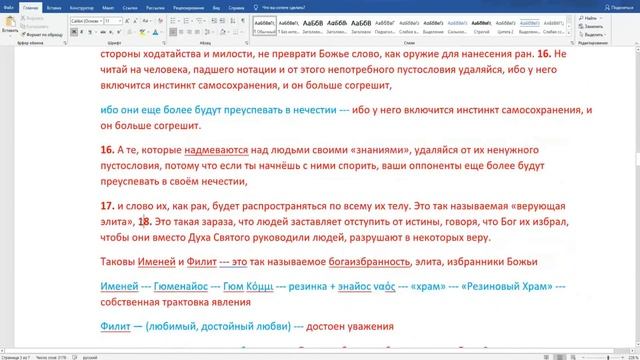Open the font size combo box
The width and height of the screenshot is (640, 360).
pos(113,21)
